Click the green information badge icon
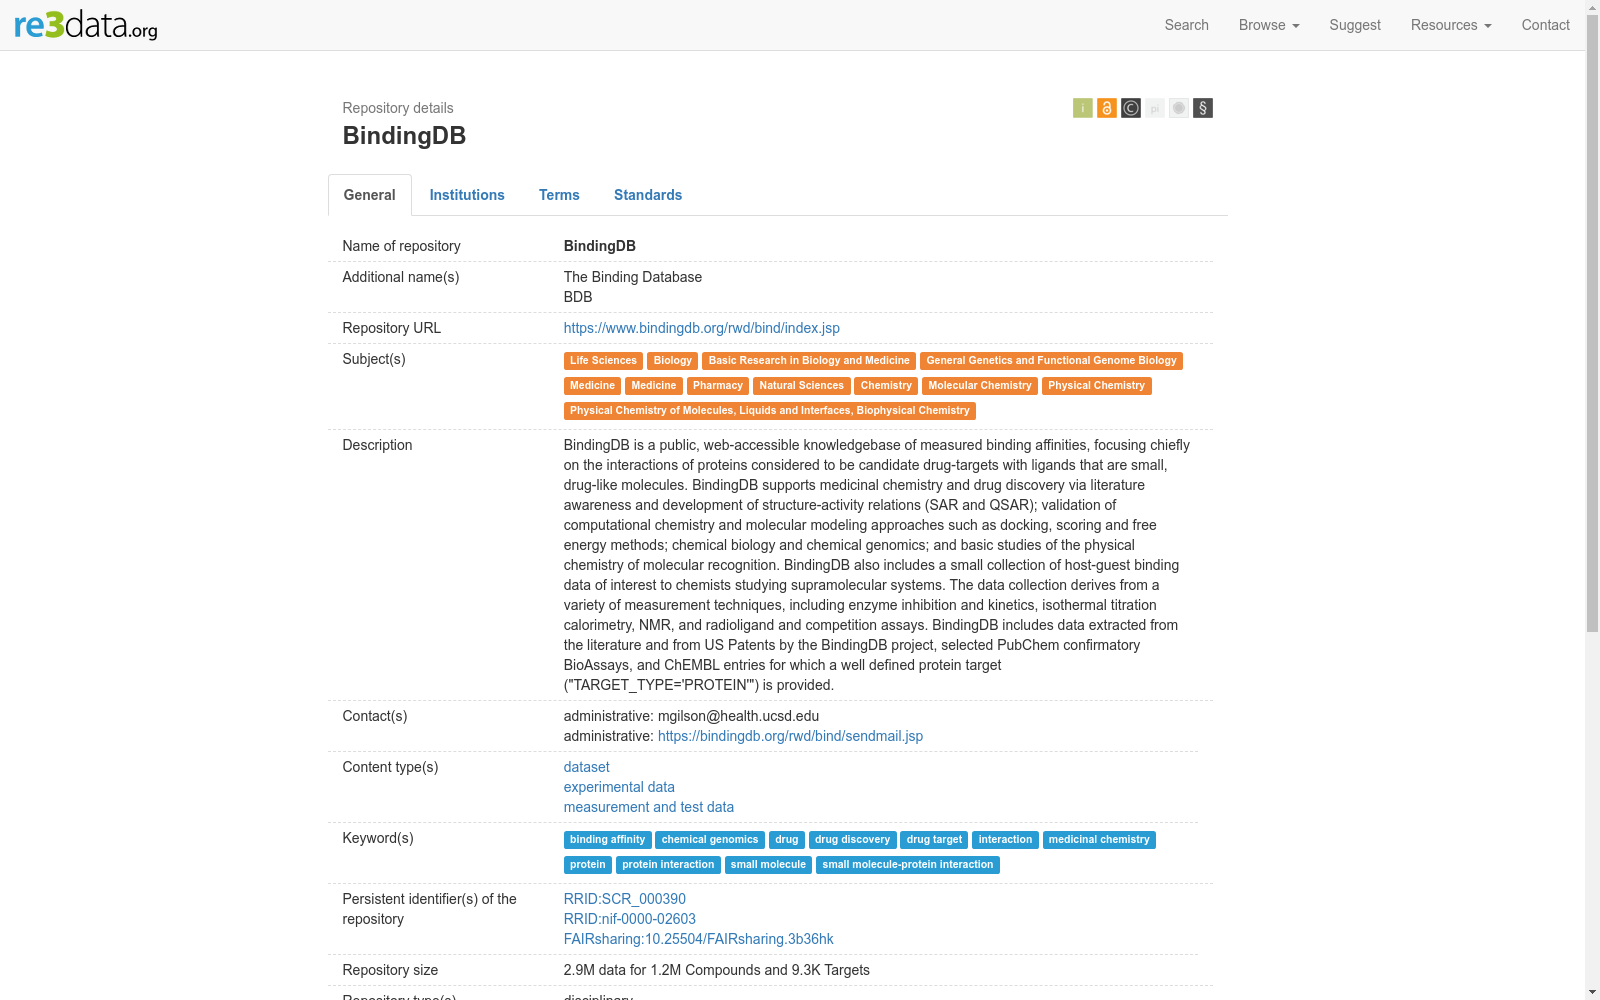Viewport: 1600px width, 1000px height. coord(1082,108)
